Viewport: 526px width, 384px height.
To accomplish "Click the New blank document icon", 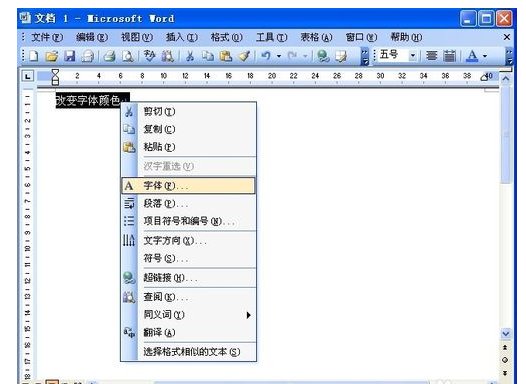I will pyautogui.click(x=34, y=56).
